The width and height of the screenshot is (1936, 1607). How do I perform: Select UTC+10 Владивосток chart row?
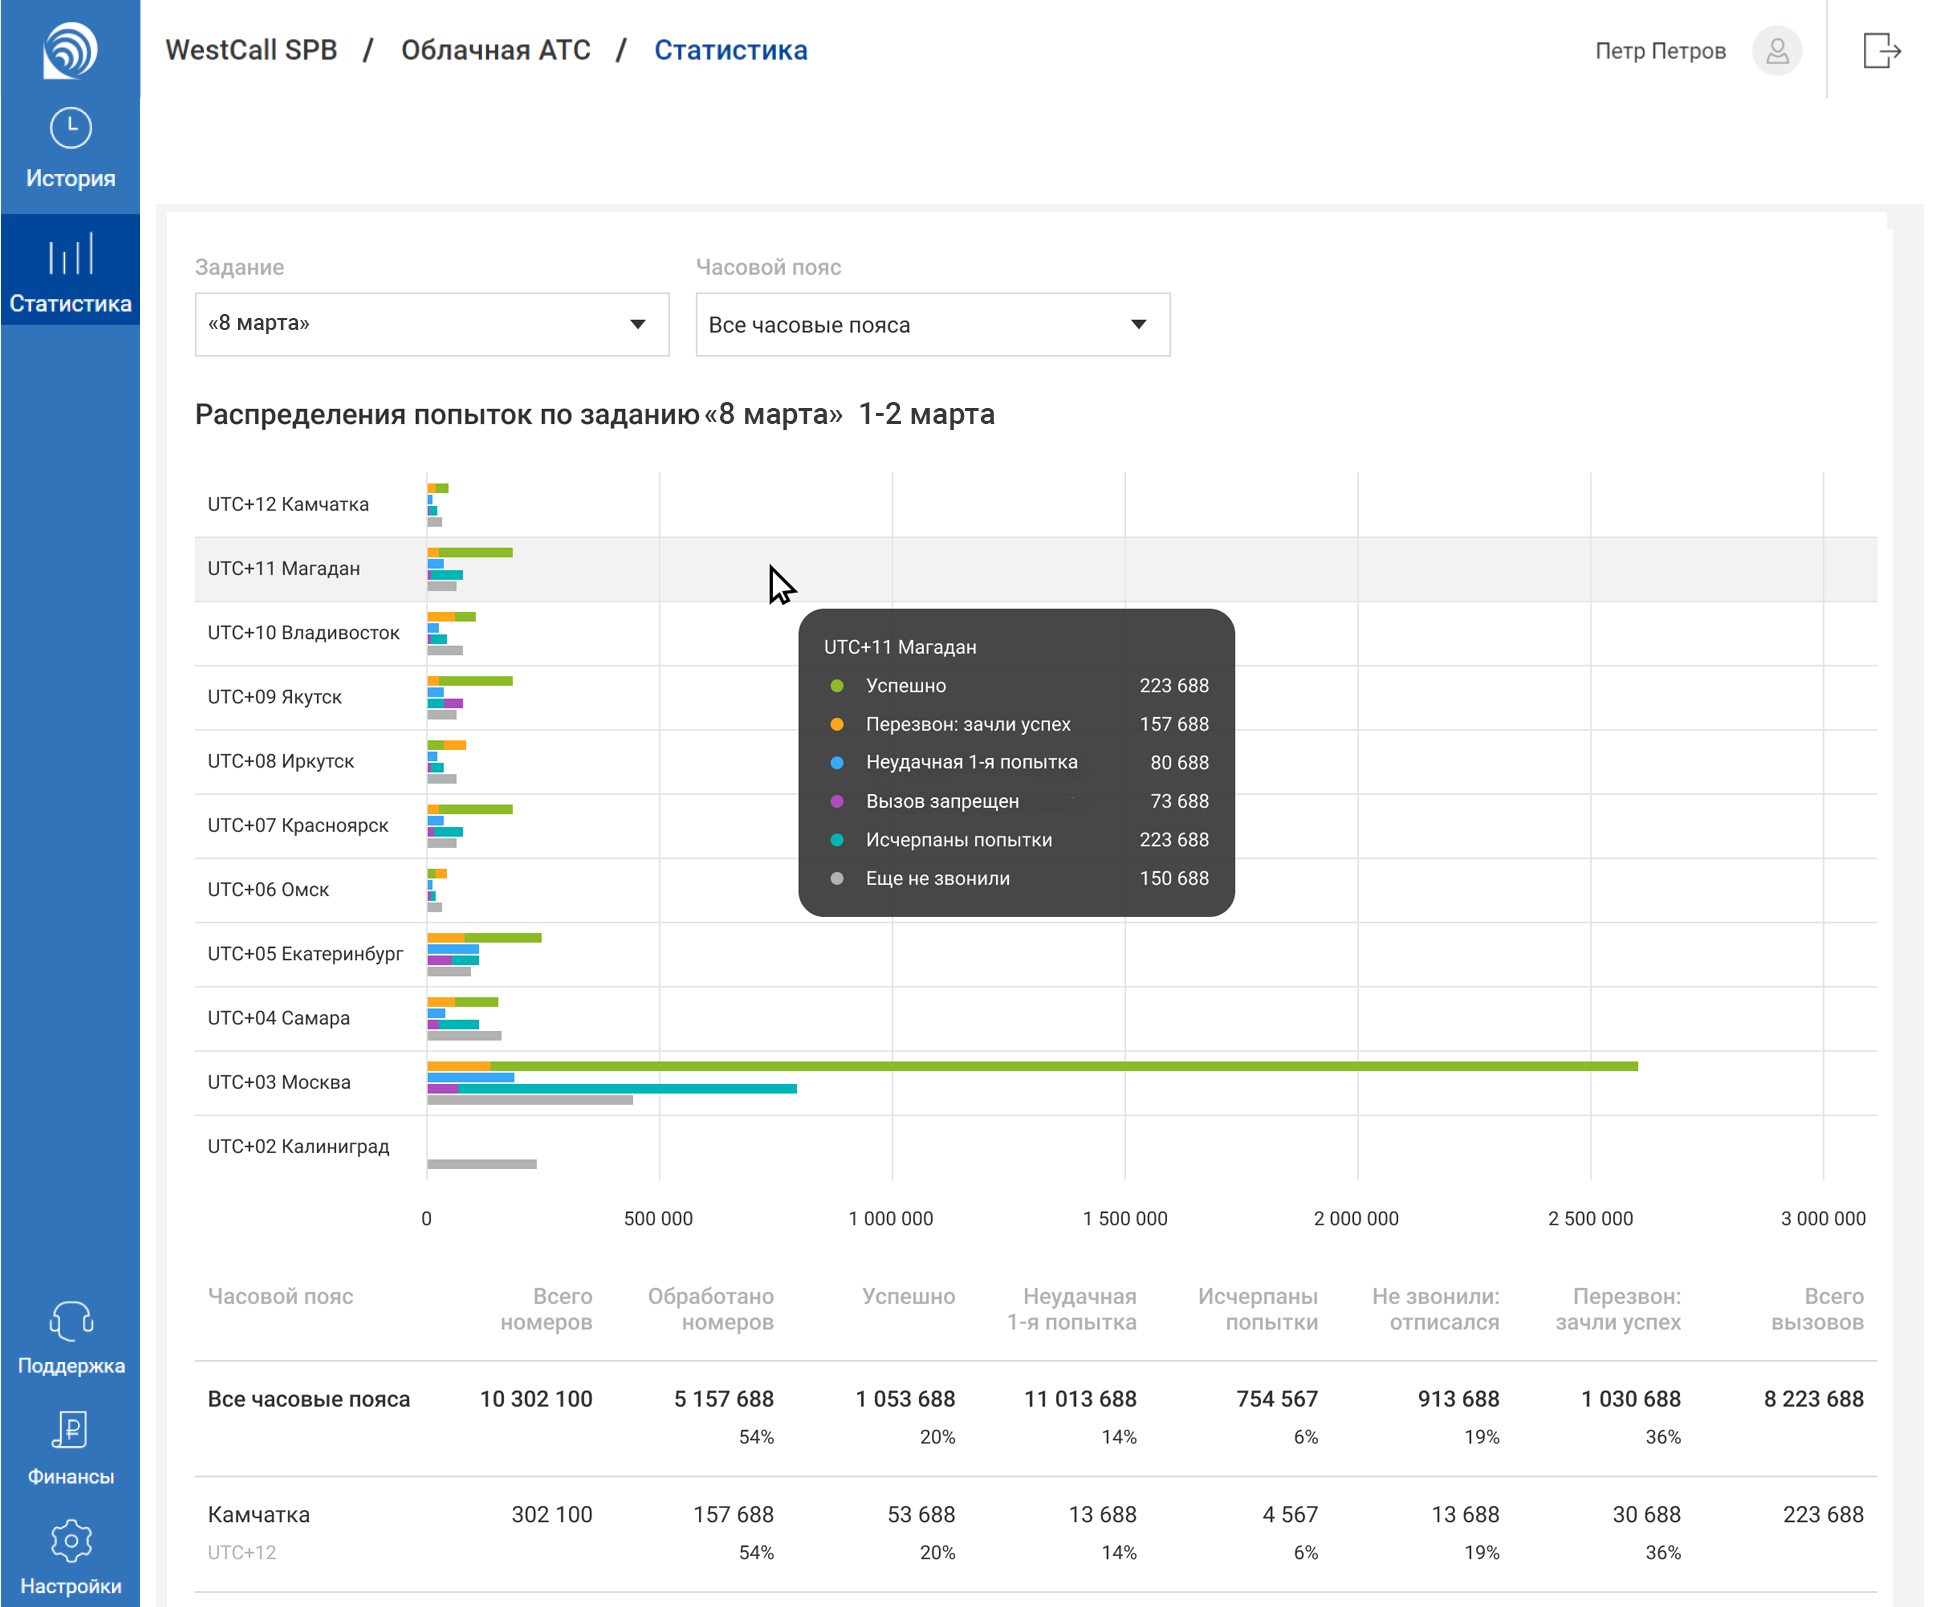pos(1035,632)
